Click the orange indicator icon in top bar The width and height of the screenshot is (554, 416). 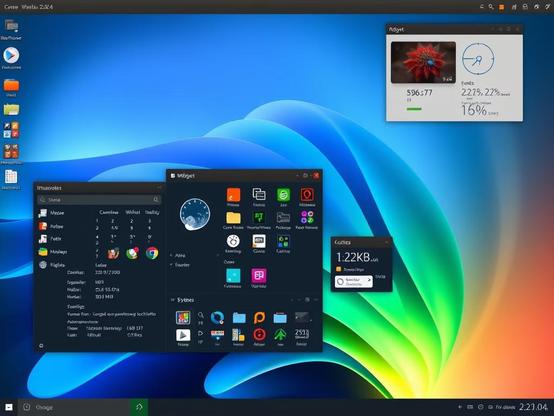click(x=501, y=7)
